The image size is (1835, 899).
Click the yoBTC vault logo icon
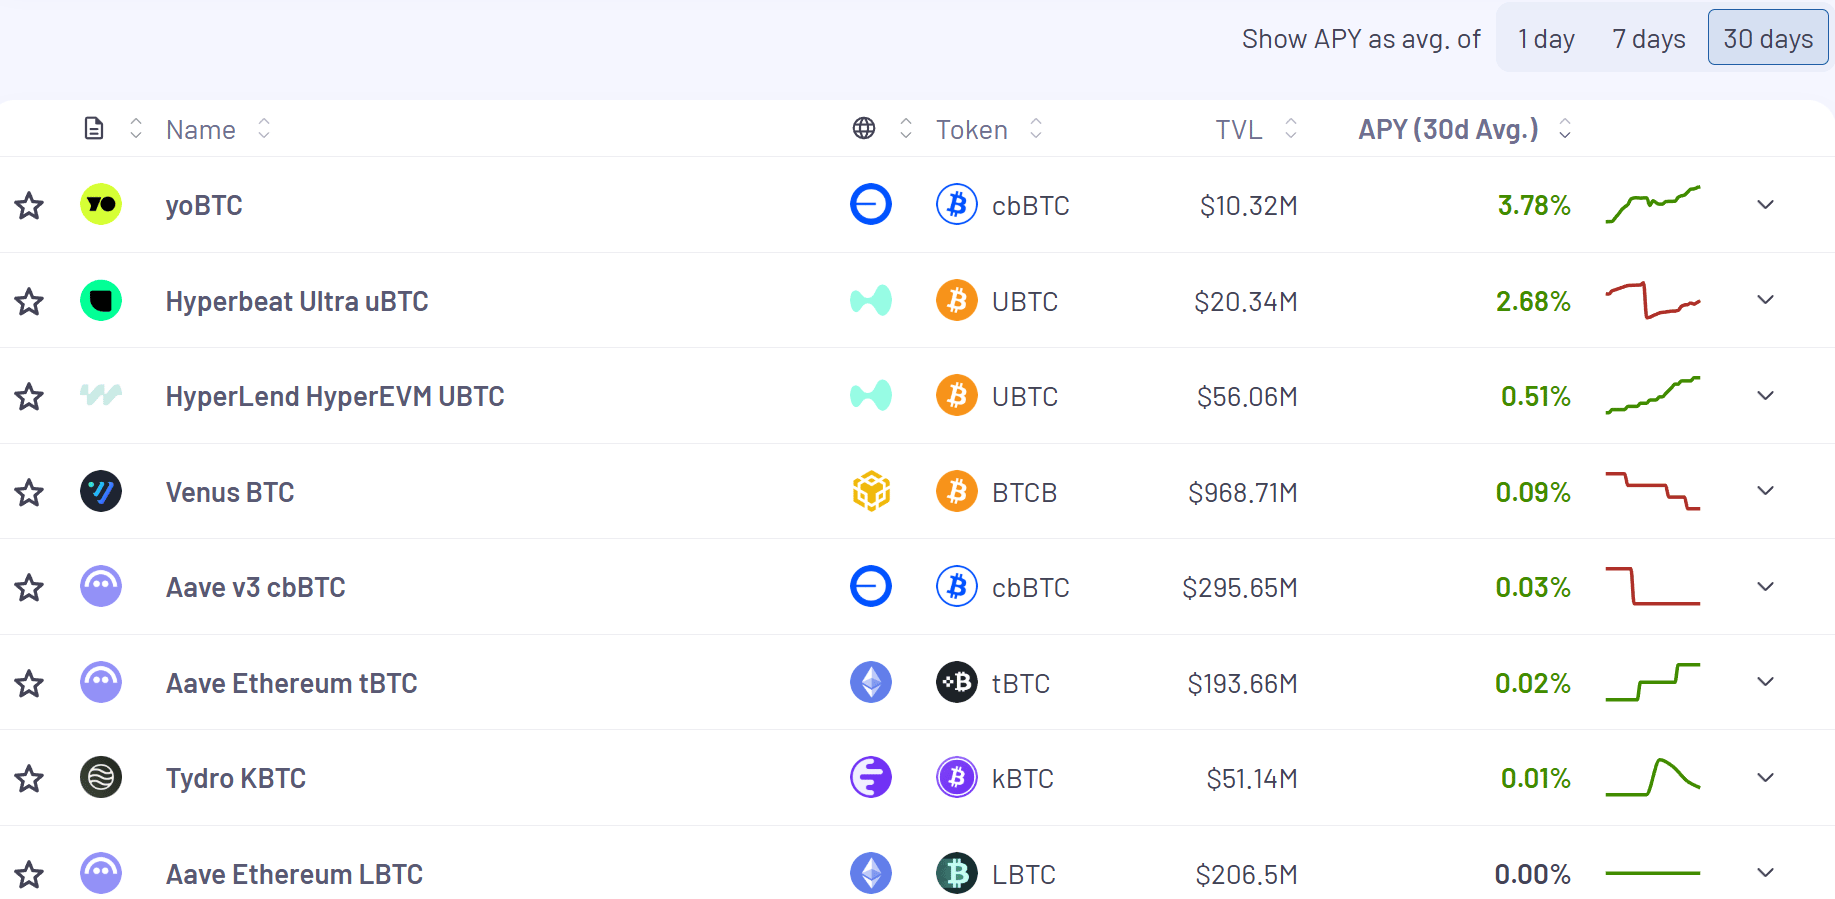click(x=101, y=205)
